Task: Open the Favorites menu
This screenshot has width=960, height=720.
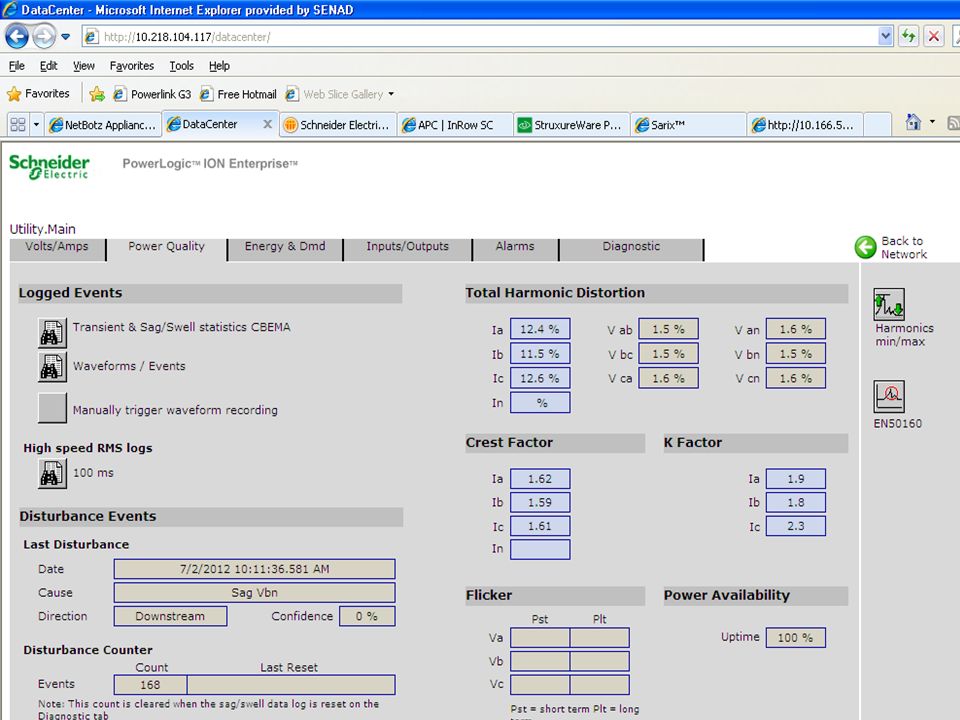Action: point(132,66)
